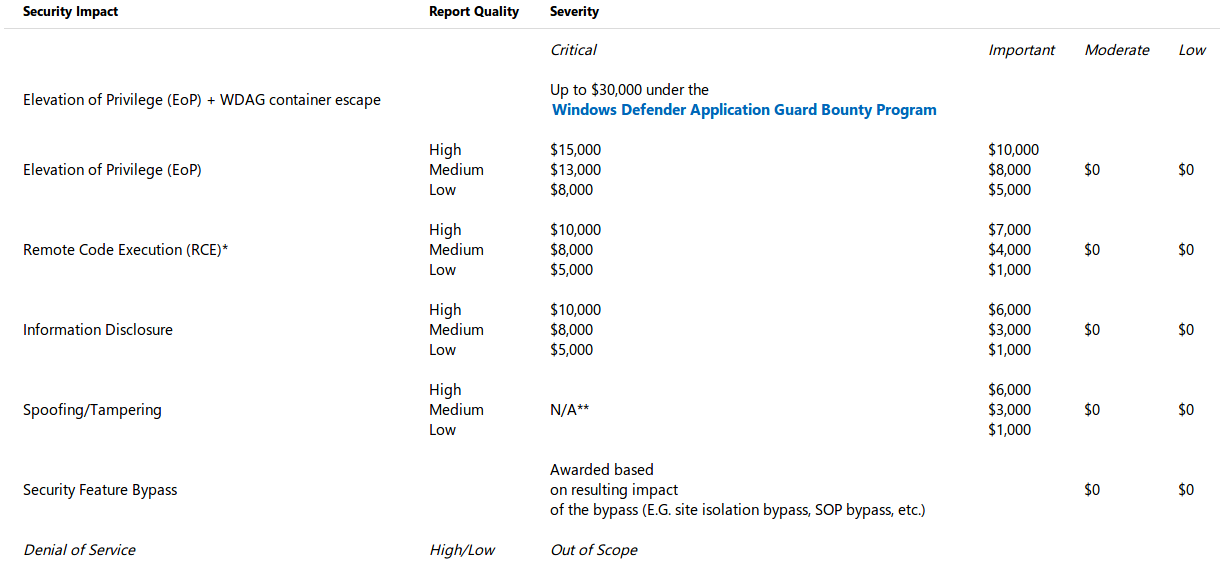
Task: Click the Security Impact column header
Action: click(70, 12)
